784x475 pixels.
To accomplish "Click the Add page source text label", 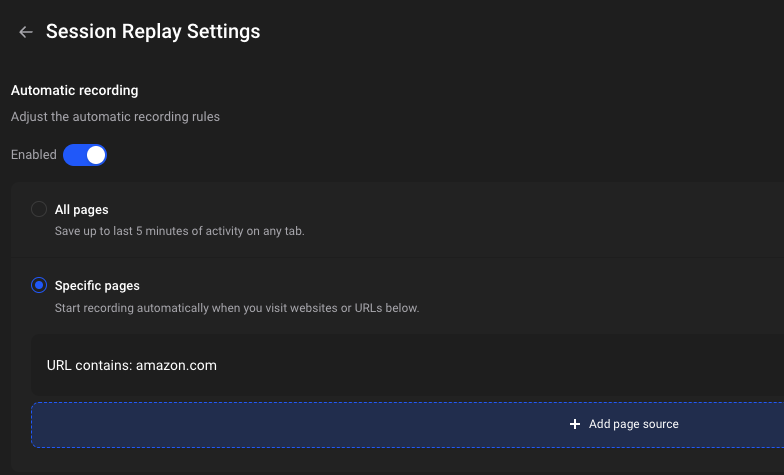I will [634, 424].
